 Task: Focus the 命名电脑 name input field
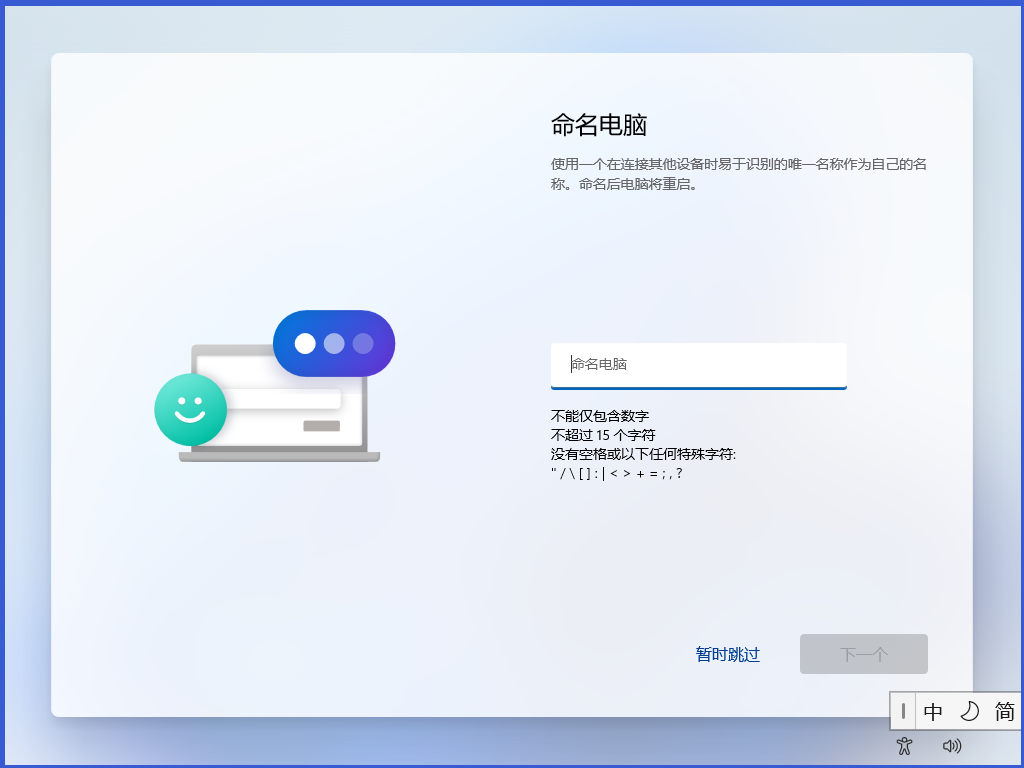[x=698, y=365]
